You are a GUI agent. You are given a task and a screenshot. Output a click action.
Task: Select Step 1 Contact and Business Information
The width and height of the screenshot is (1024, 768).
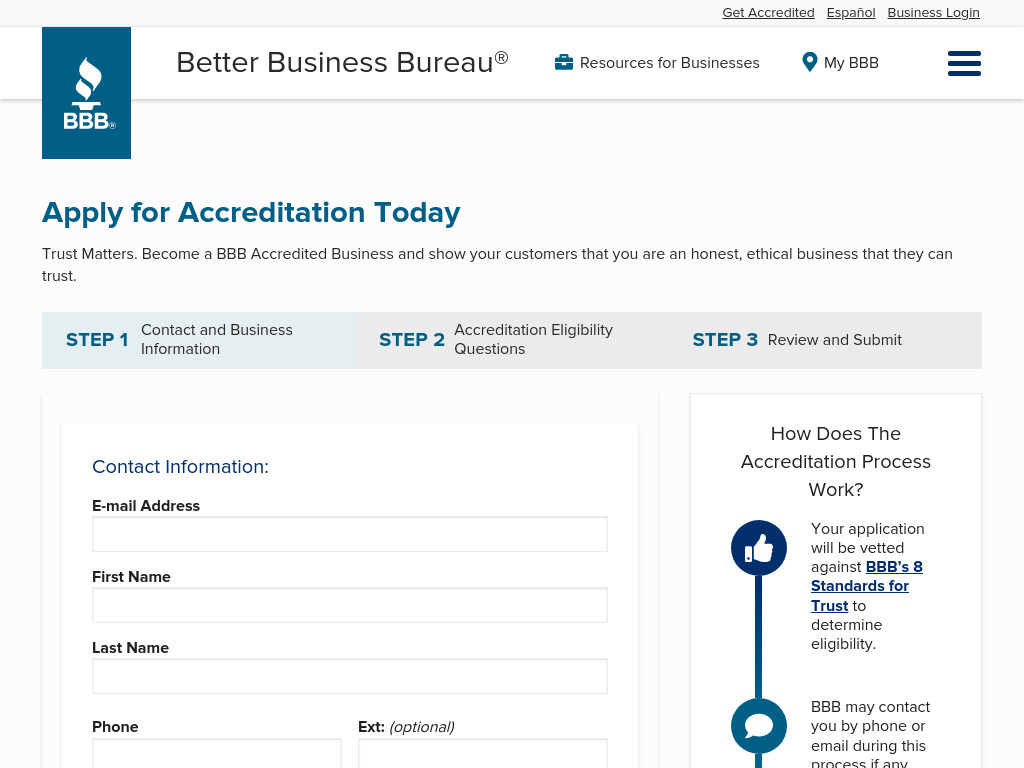point(199,340)
